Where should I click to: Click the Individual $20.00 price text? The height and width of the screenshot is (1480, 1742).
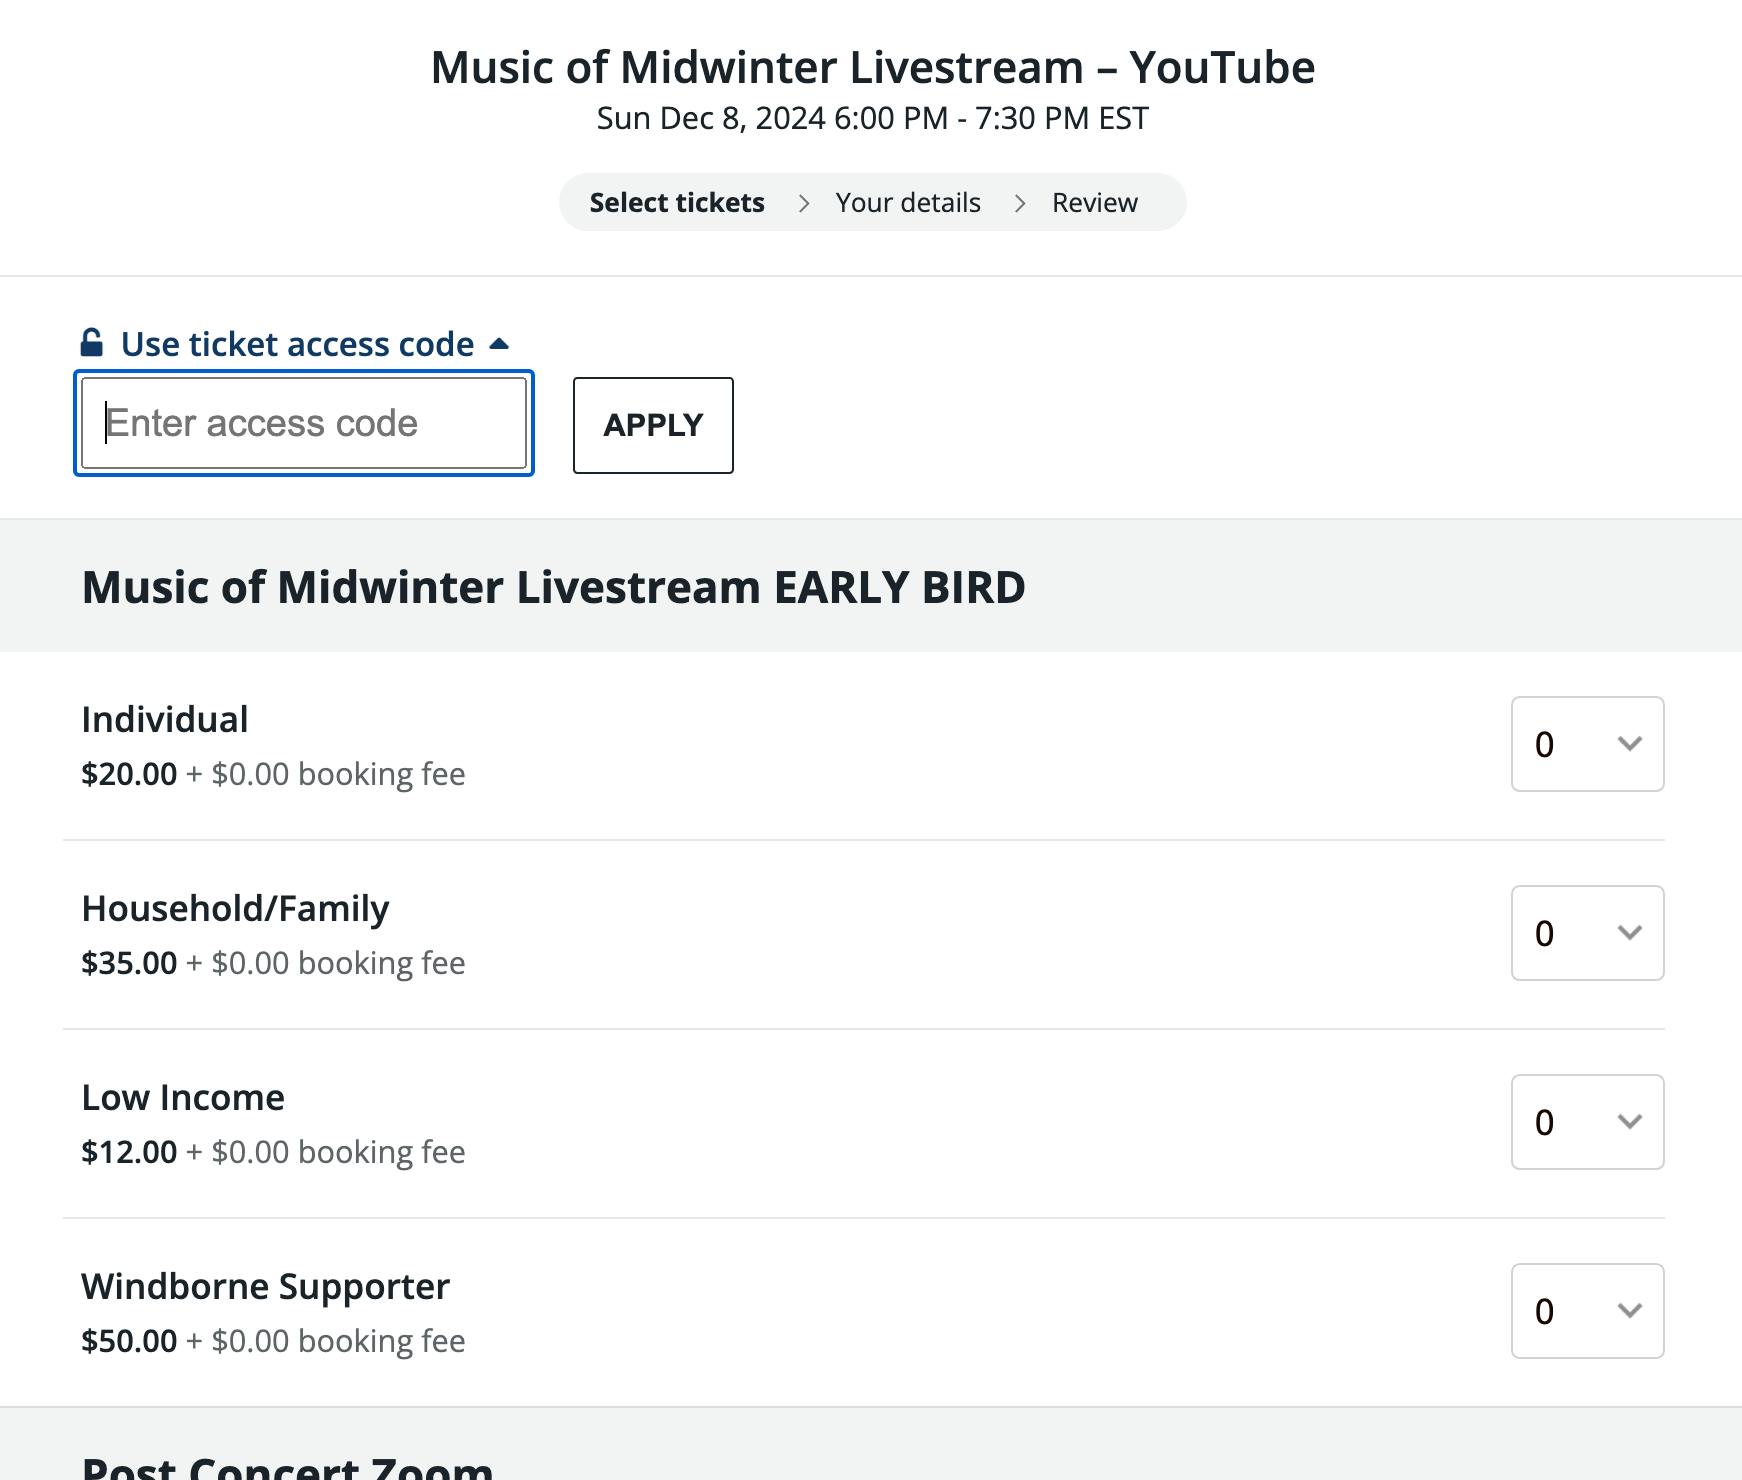pyautogui.click(x=129, y=774)
